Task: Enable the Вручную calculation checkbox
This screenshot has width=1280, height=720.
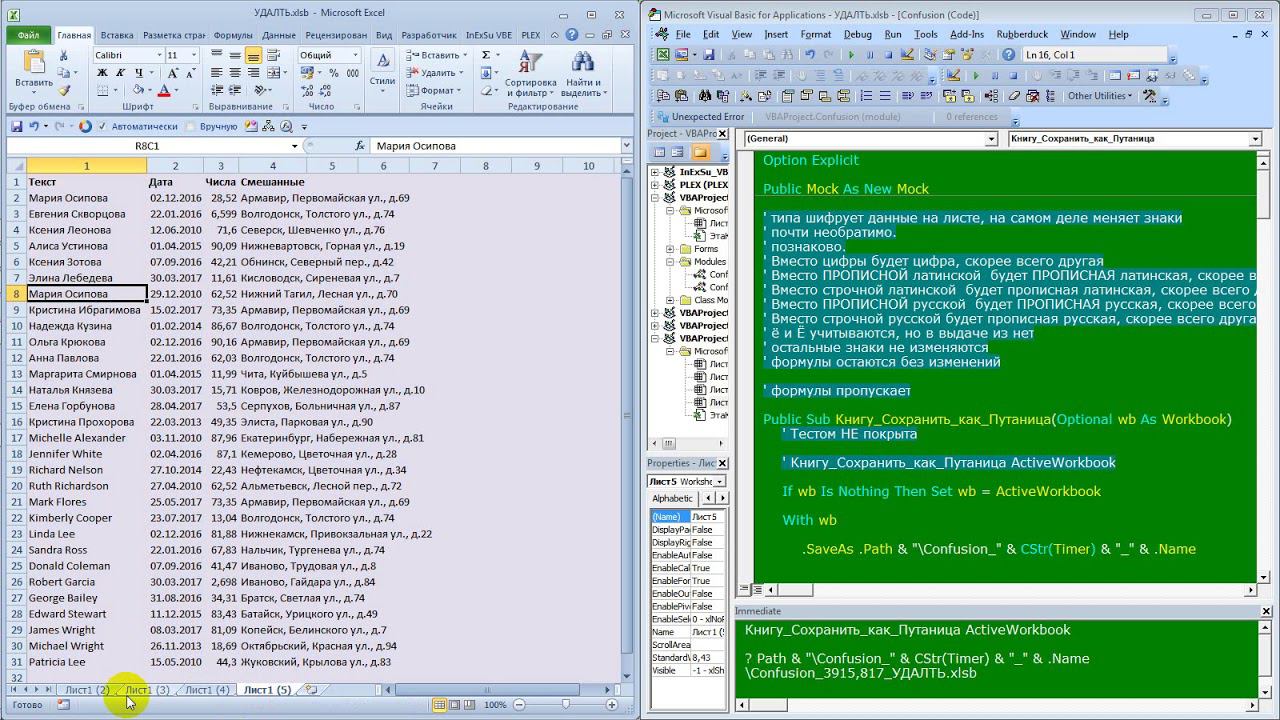Action: pos(190,127)
